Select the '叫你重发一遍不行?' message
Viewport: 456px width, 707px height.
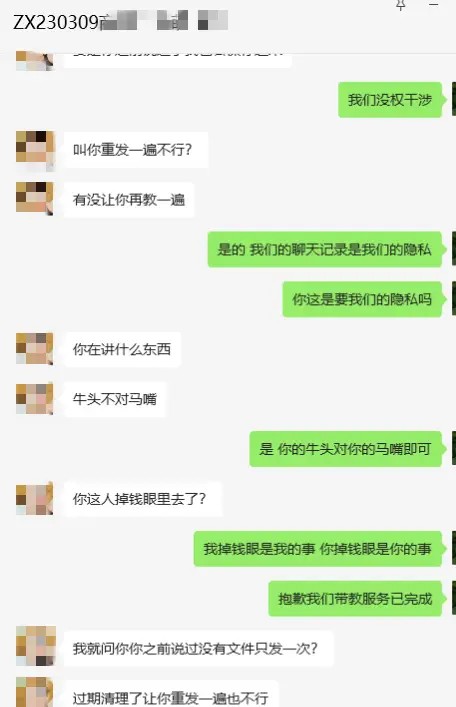tap(136, 150)
